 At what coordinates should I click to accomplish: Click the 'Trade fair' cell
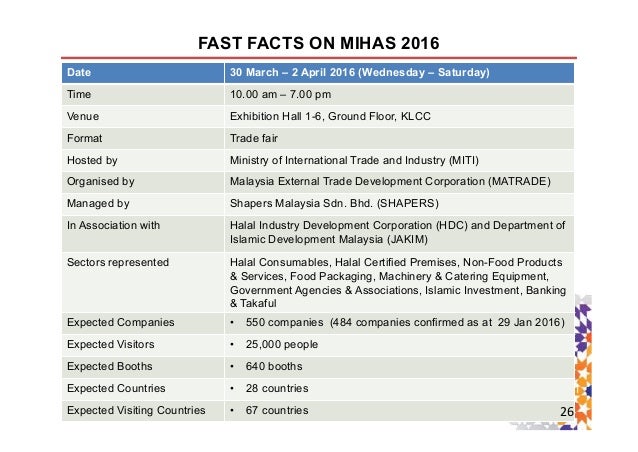[399, 138]
